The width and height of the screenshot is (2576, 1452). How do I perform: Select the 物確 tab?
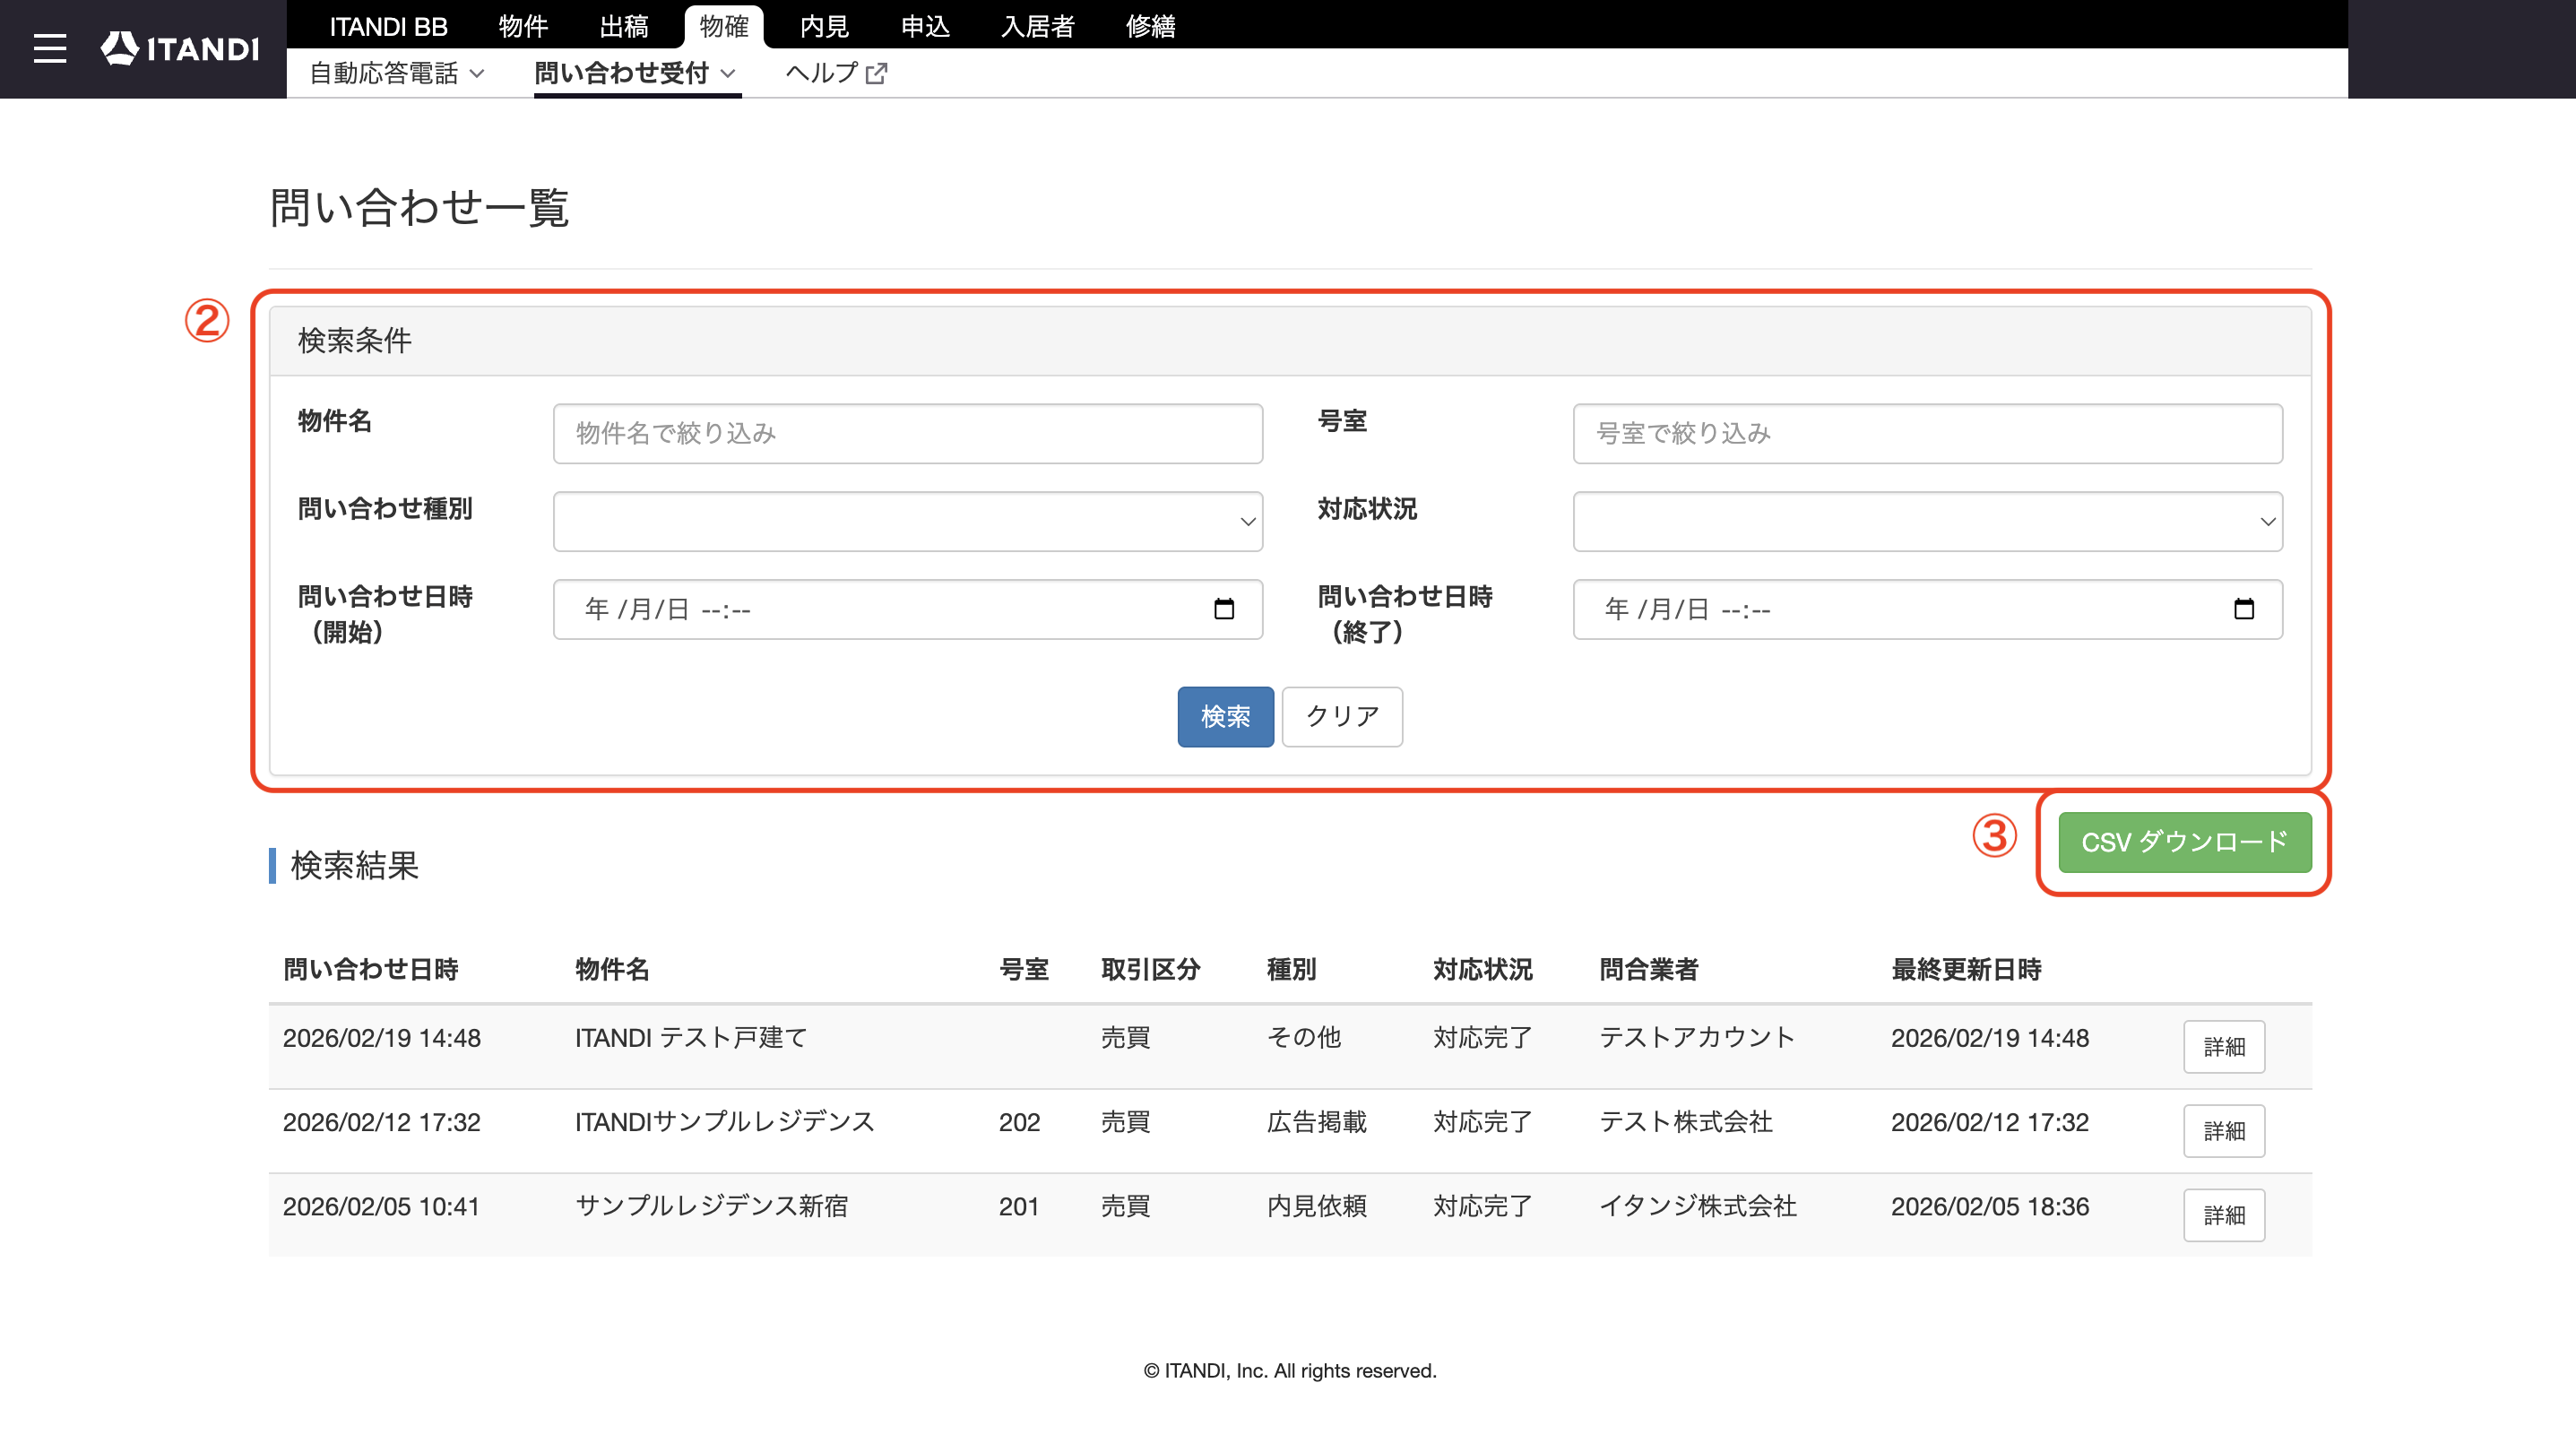pyautogui.click(x=724, y=26)
